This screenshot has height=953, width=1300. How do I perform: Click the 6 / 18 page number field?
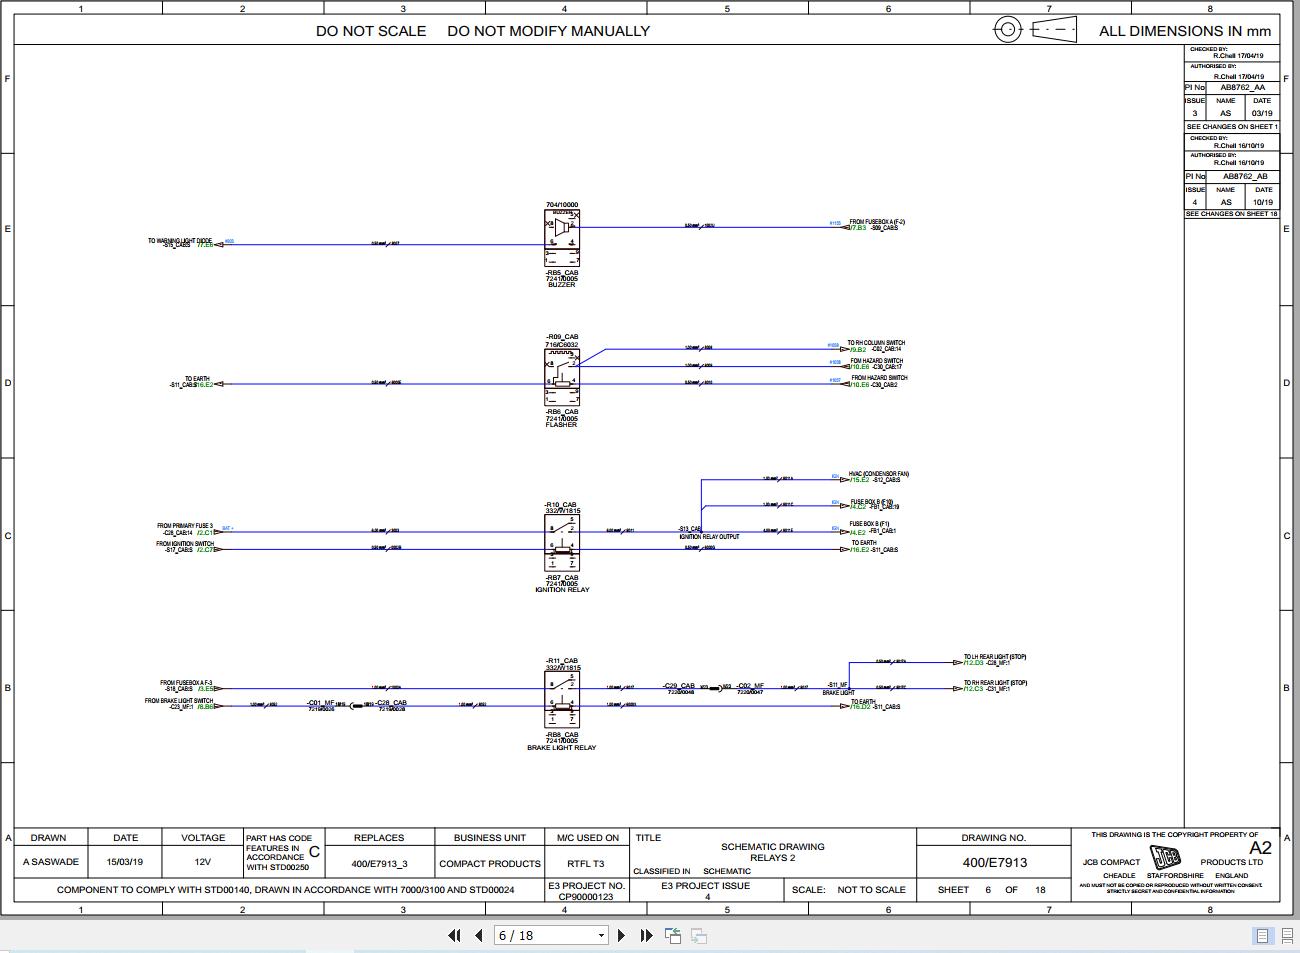point(545,935)
